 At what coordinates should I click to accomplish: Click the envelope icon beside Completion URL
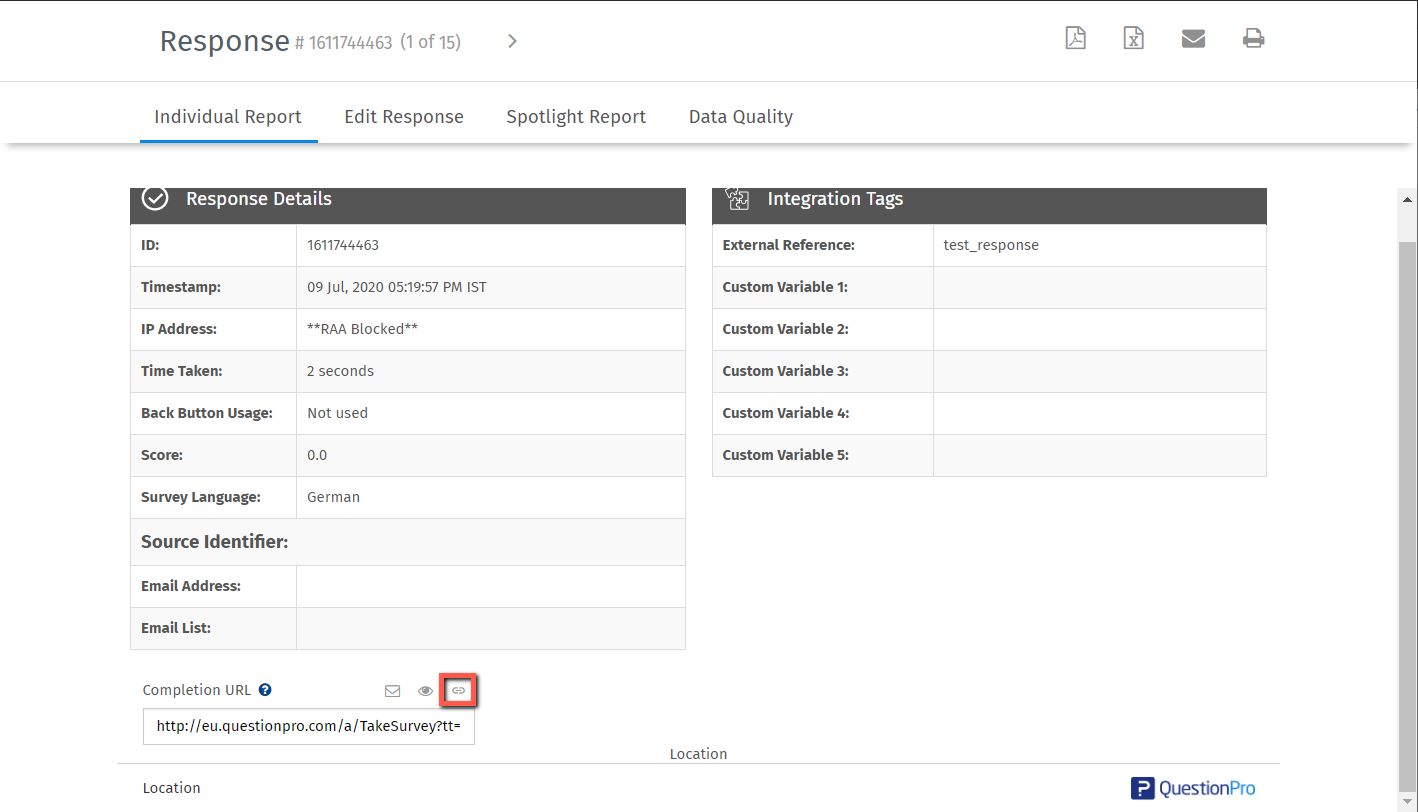coord(393,691)
